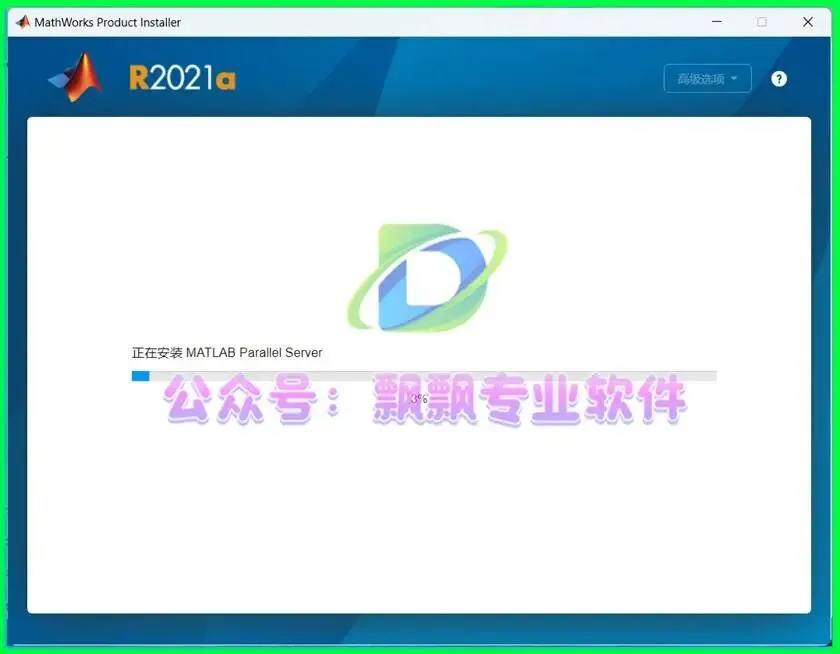Minimize the installer window
840x654 pixels.
[x=716, y=22]
